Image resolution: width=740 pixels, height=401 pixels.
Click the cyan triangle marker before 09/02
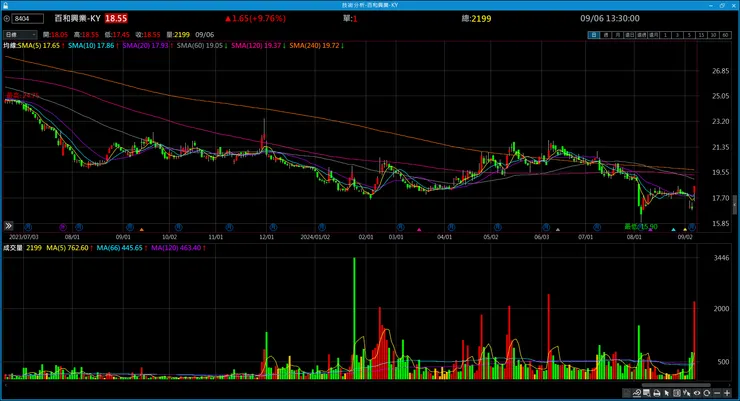pyautogui.click(x=673, y=229)
